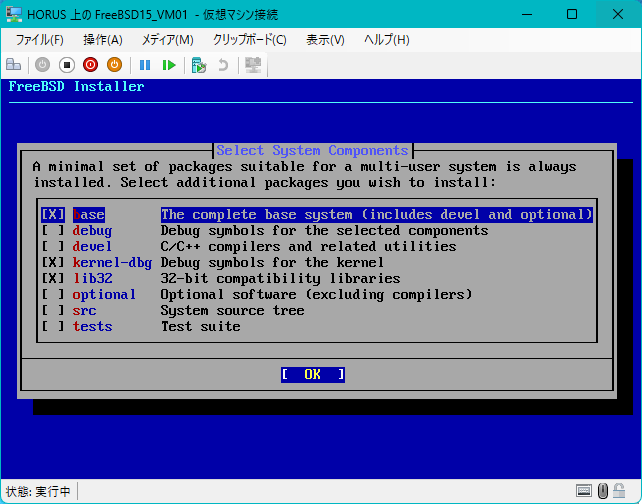Select the 'debug' component name
642x504 pixels.
point(92,231)
